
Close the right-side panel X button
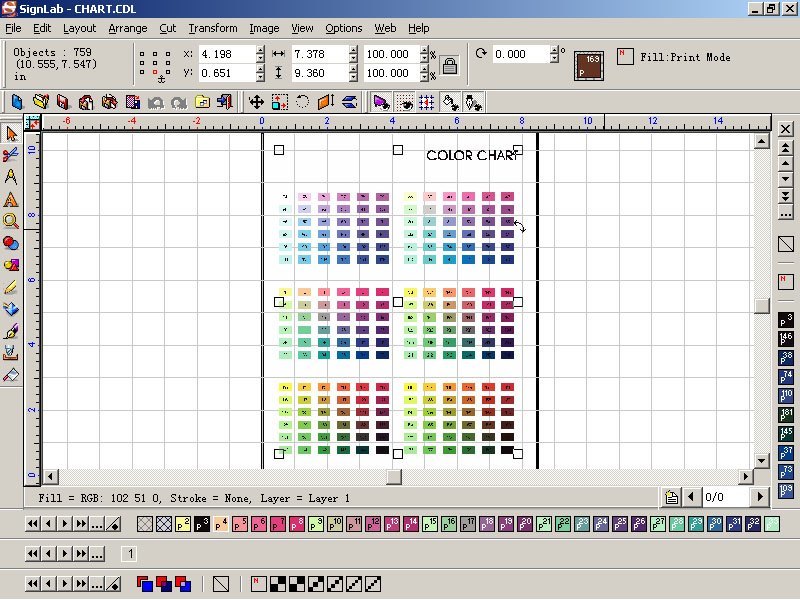(786, 129)
